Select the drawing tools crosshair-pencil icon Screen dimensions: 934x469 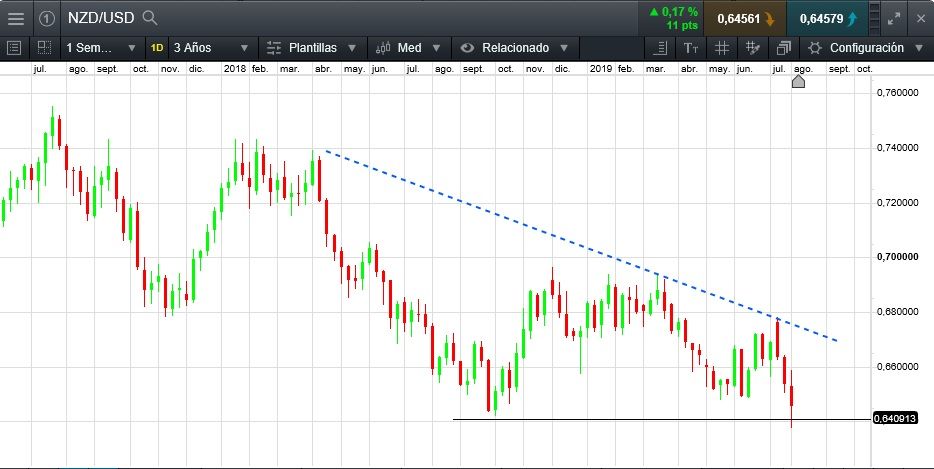753,48
